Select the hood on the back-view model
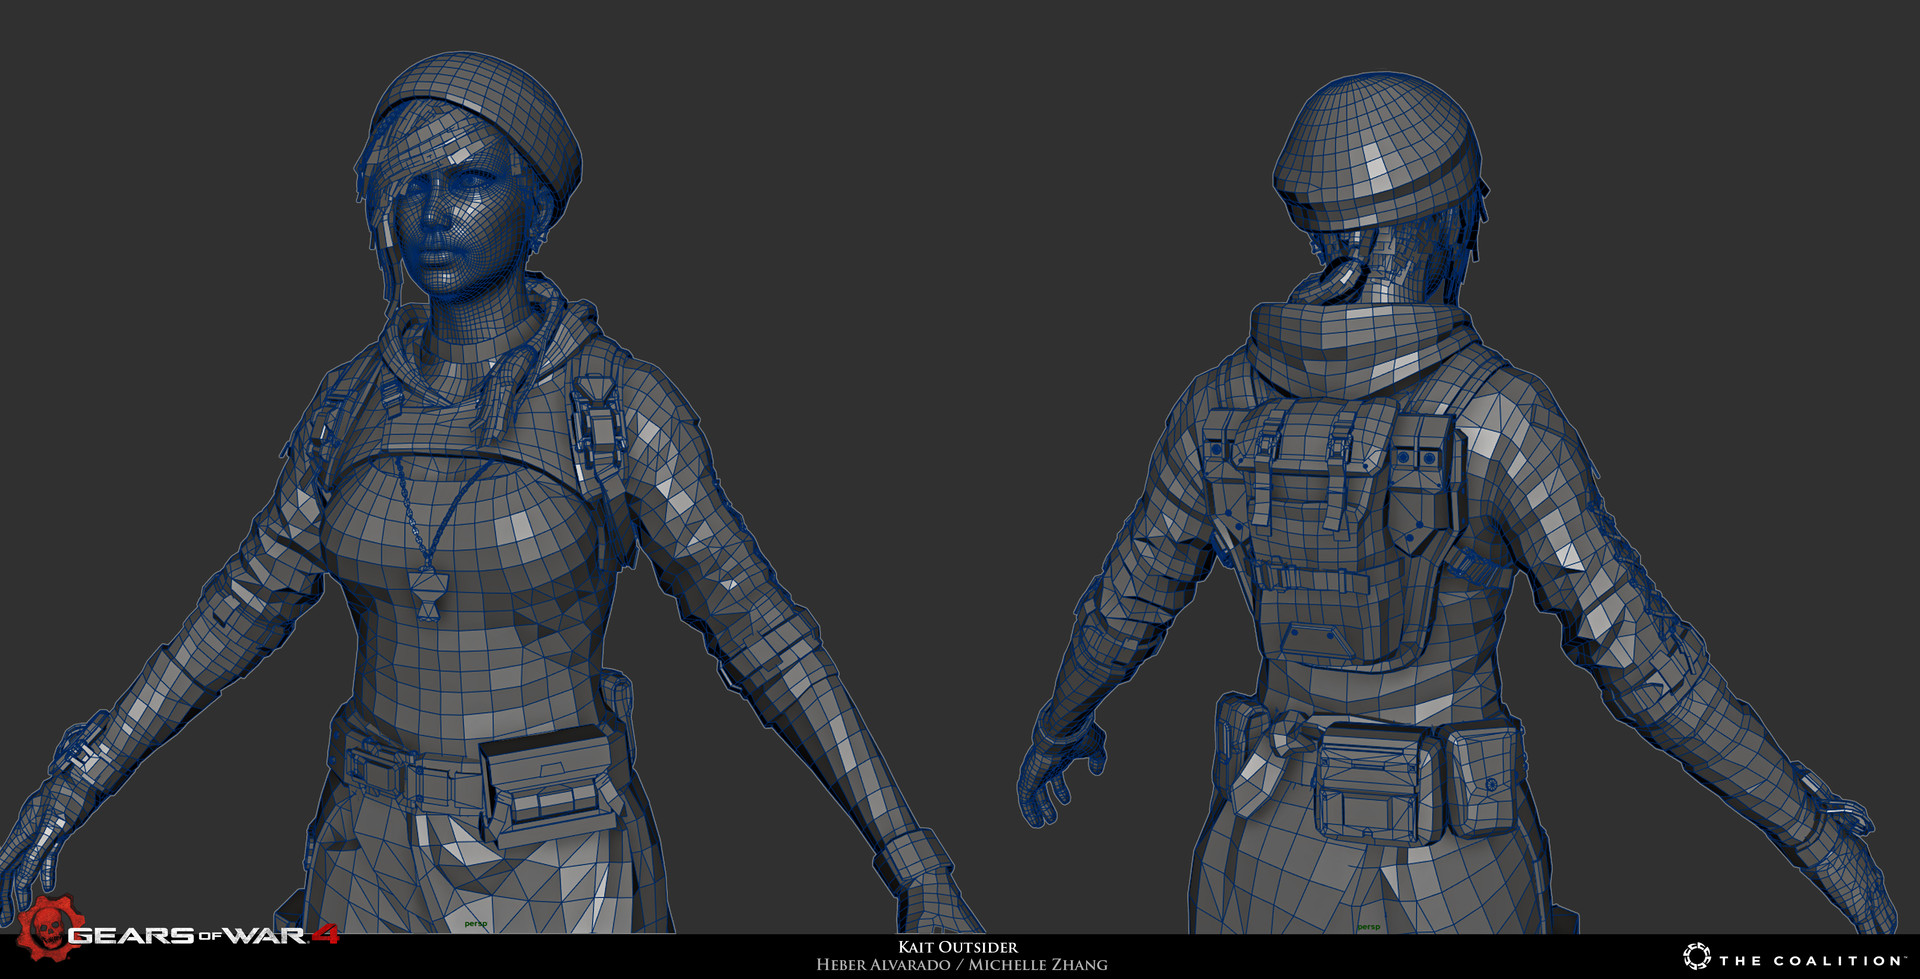The image size is (1920, 979). [1350, 350]
